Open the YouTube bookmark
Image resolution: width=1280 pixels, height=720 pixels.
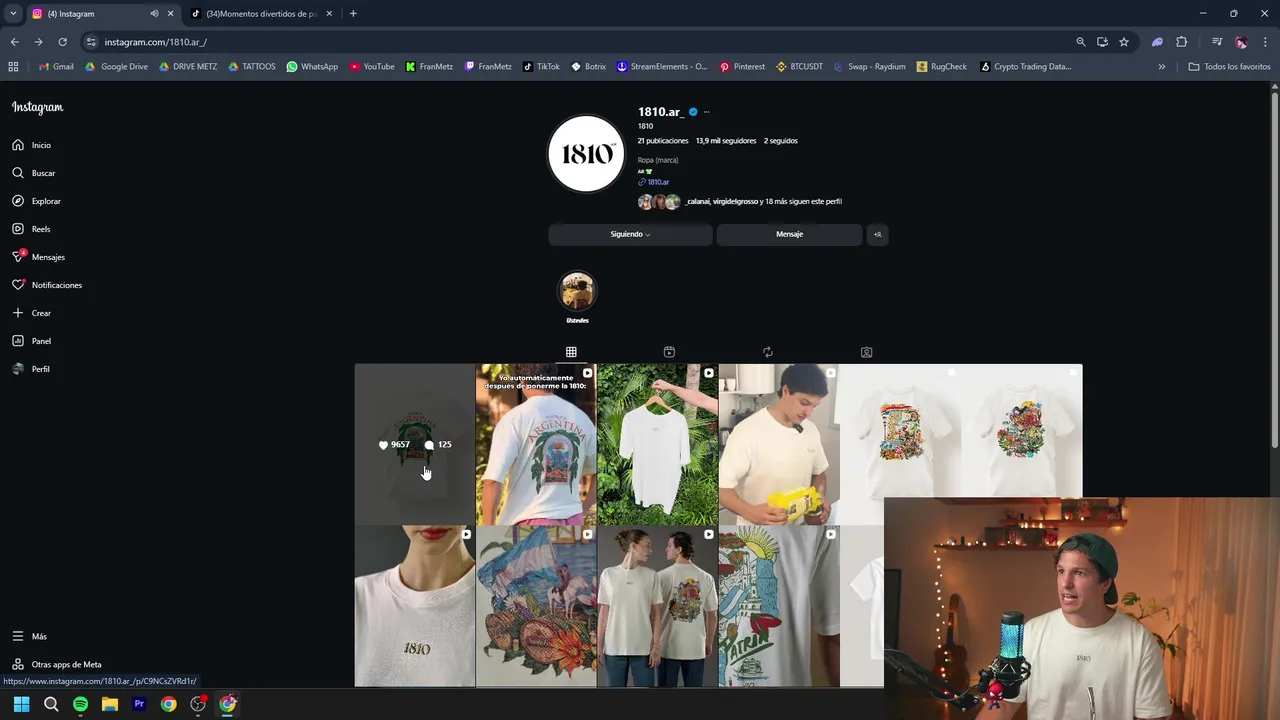coord(372,67)
